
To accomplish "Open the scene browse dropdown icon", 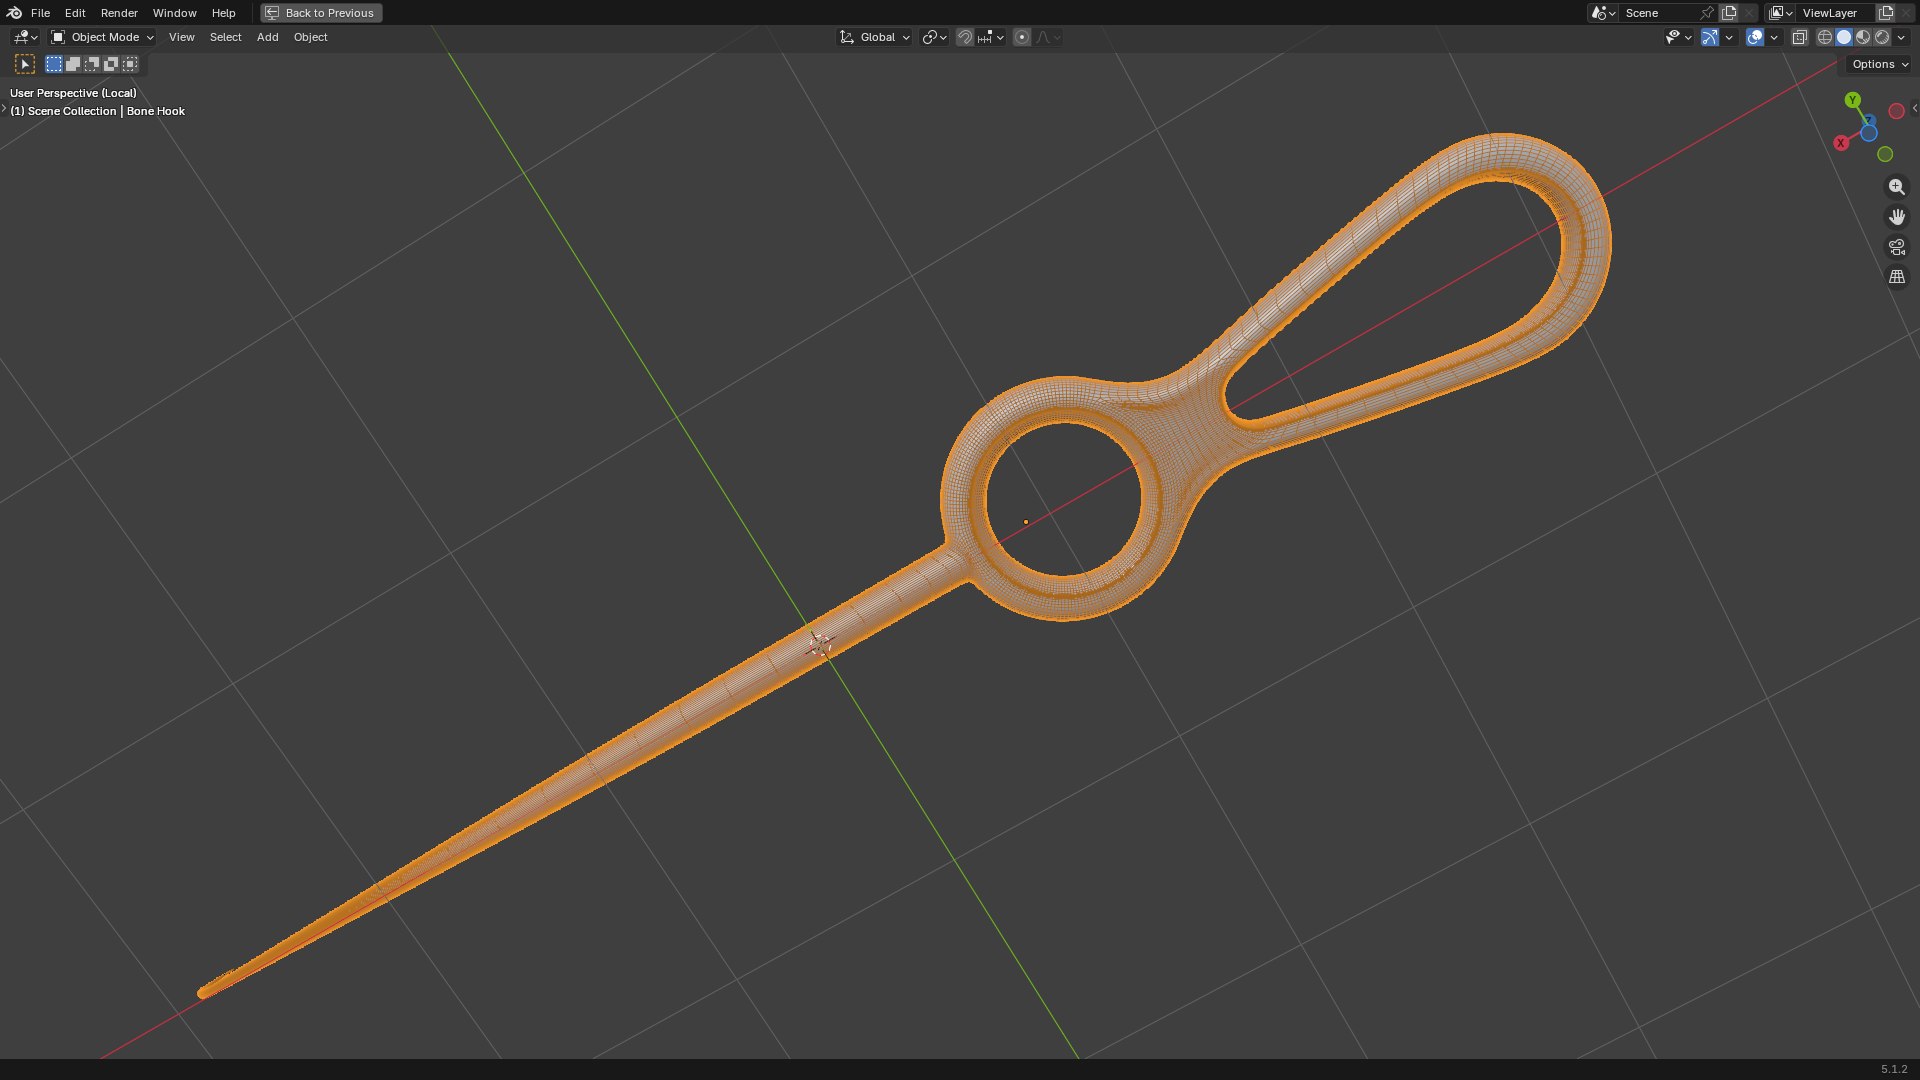I will click(1603, 13).
